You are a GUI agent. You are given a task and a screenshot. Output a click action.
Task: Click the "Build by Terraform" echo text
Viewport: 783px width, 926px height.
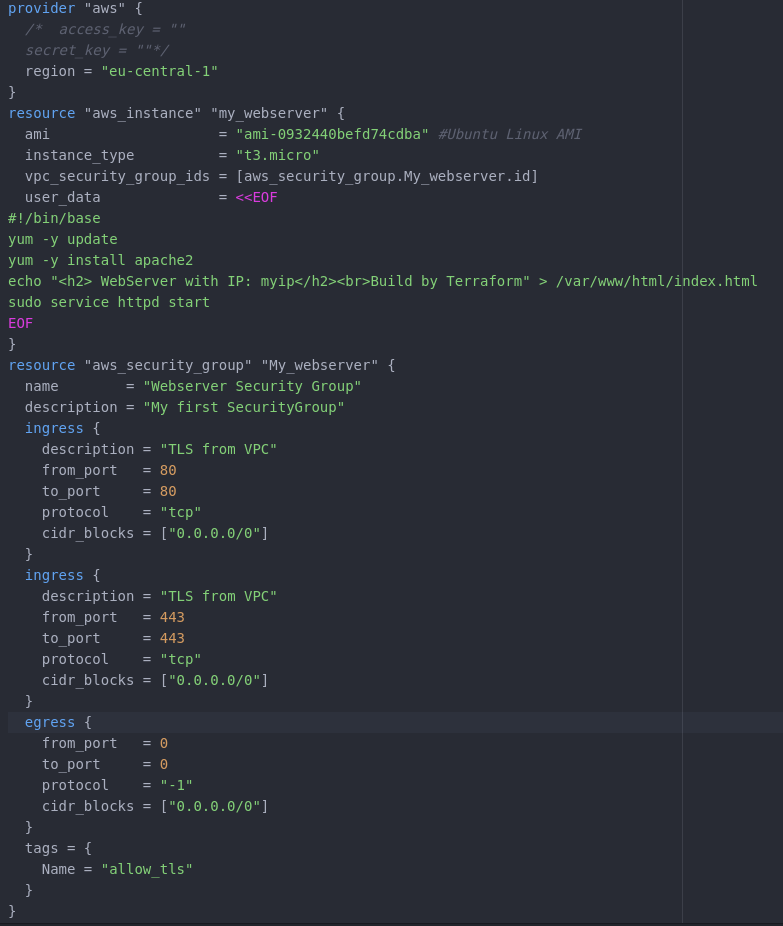pos(446,281)
